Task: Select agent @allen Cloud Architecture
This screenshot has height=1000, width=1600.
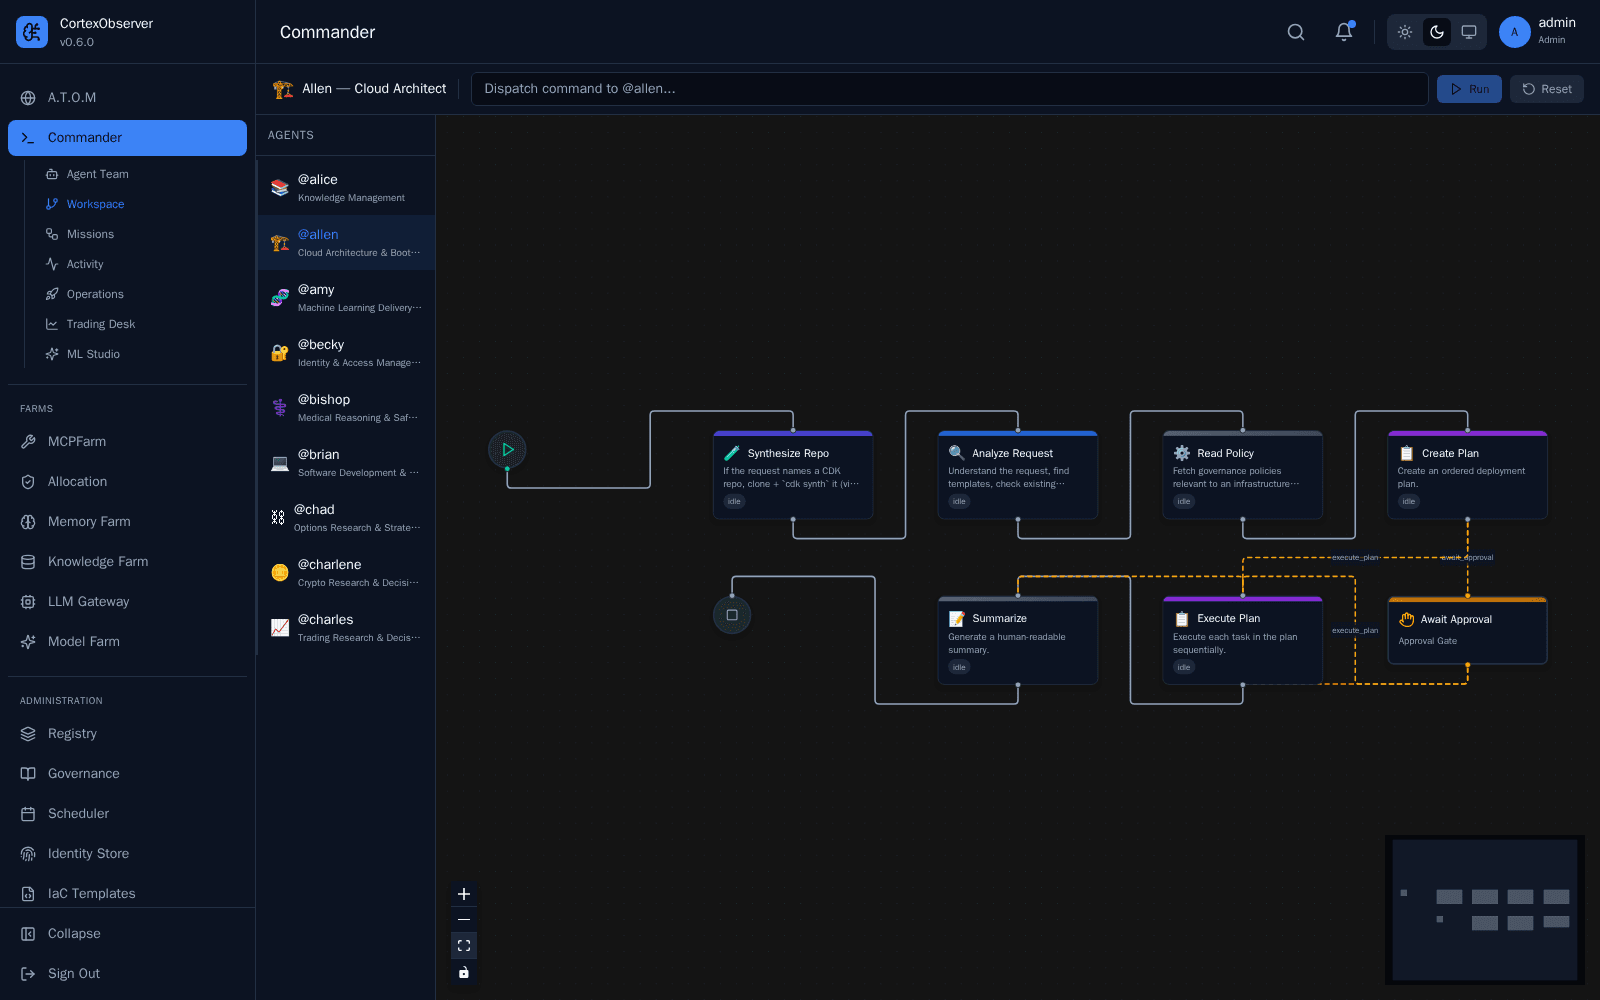Action: [x=346, y=243]
